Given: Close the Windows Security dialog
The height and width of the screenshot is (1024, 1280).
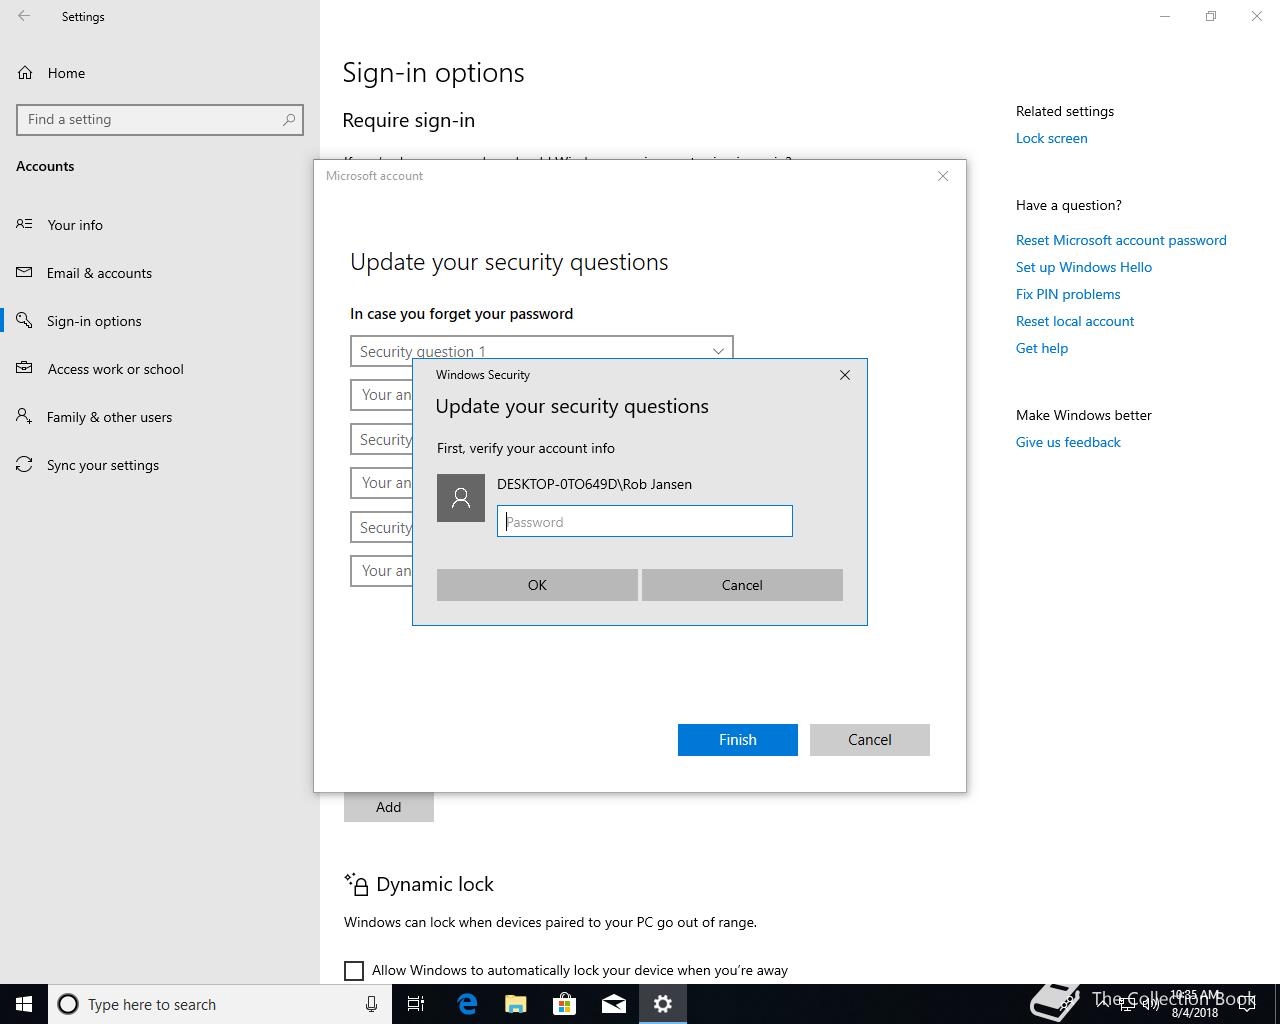Looking at the screenshot, I should click(845, 375).
